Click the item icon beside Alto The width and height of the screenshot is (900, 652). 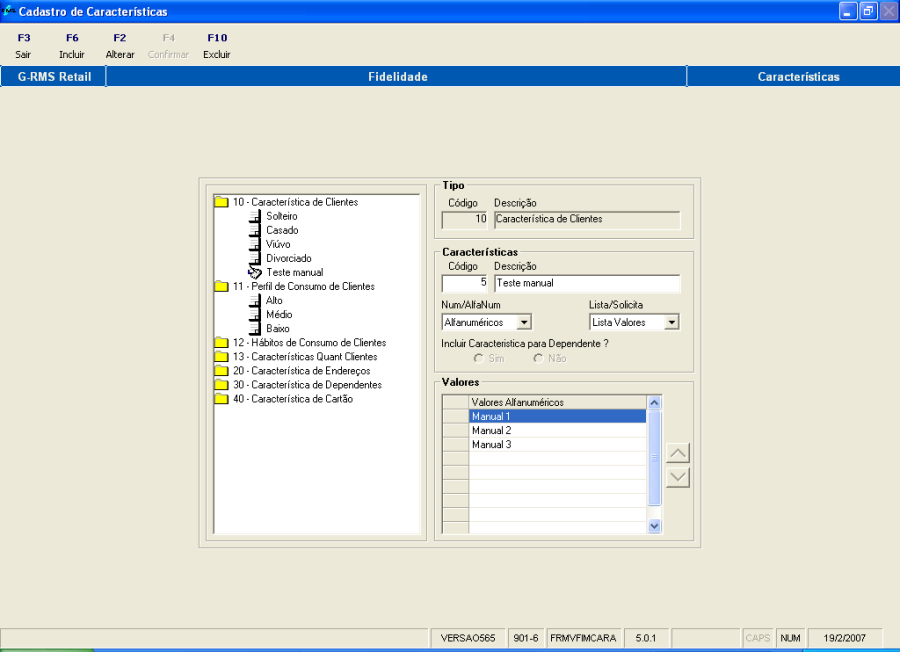point(255,301)
